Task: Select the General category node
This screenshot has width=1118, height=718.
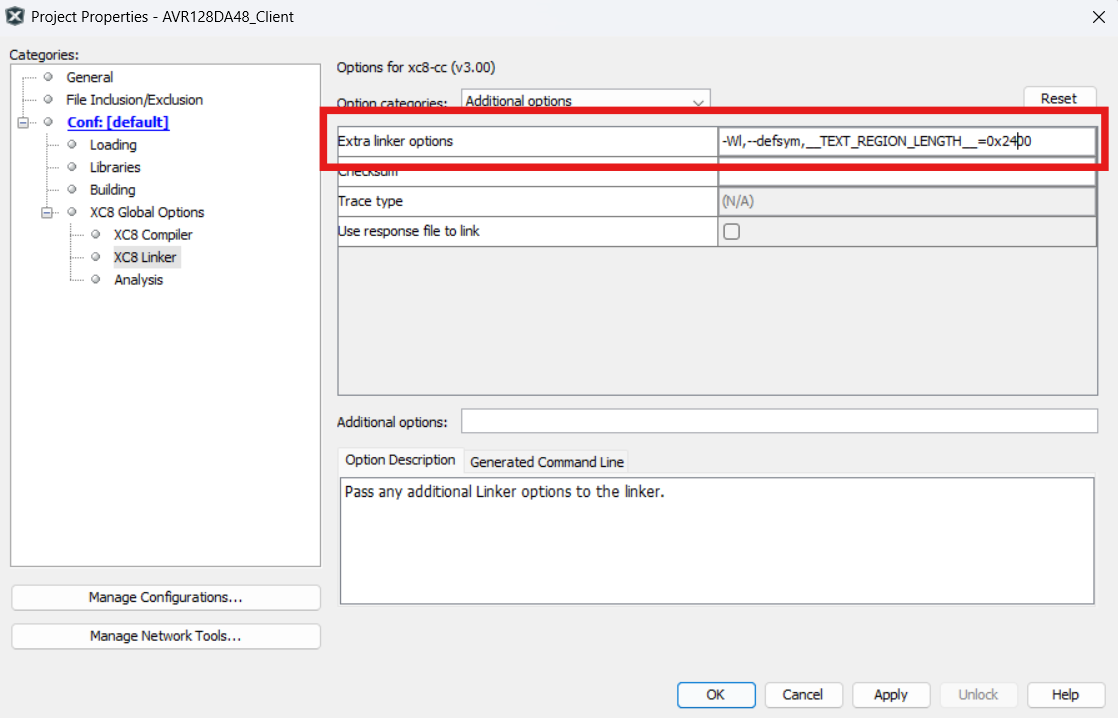Action: 89,77
